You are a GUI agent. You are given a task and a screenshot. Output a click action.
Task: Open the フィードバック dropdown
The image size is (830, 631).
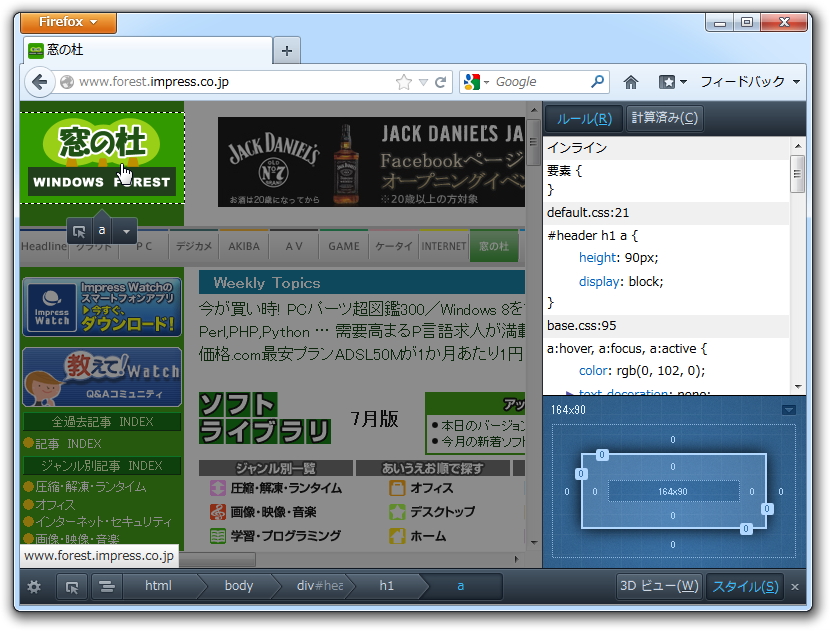pos(750,82)
